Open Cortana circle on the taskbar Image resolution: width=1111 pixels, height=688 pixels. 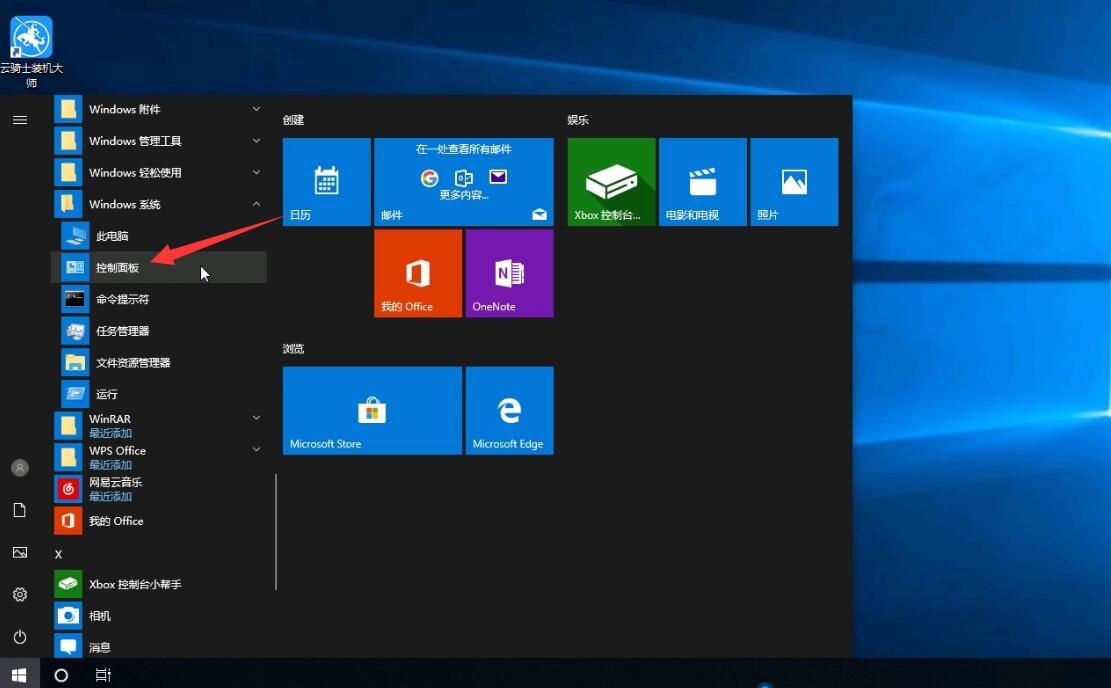[61, 675]
